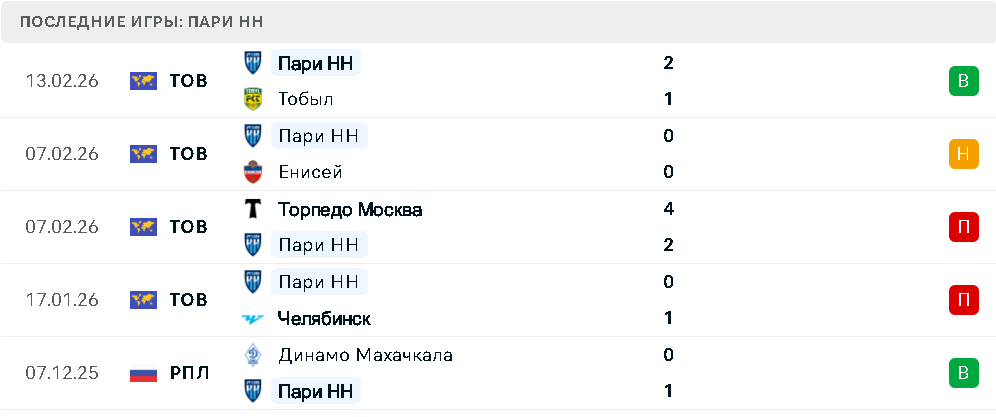Click red П badge for Челябинск match
Viewport: 996px width, 417px height.
click(x=963, y=300)
